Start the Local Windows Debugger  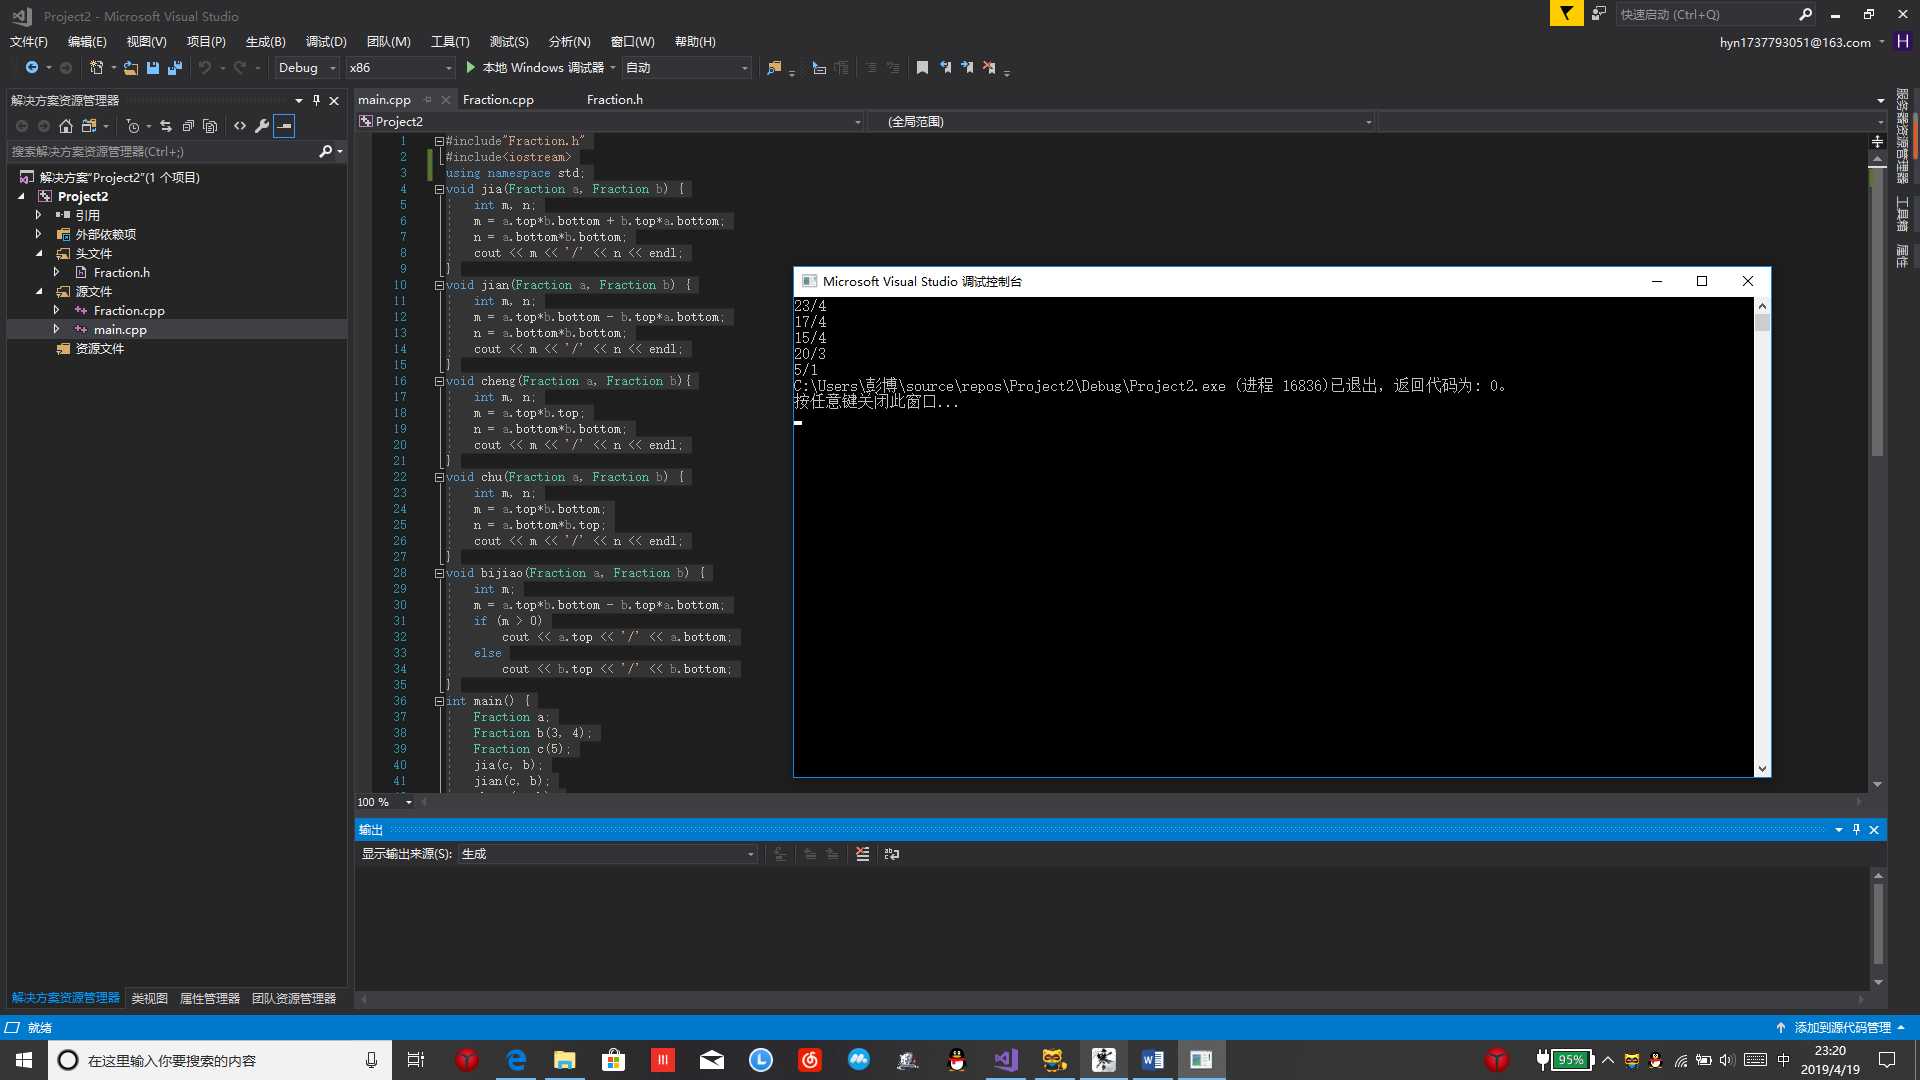pyautogui.click(x=538, y=68)
